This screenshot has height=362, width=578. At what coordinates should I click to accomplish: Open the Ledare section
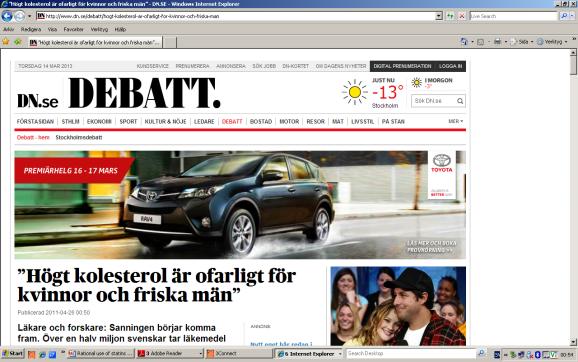click(204, 121)
